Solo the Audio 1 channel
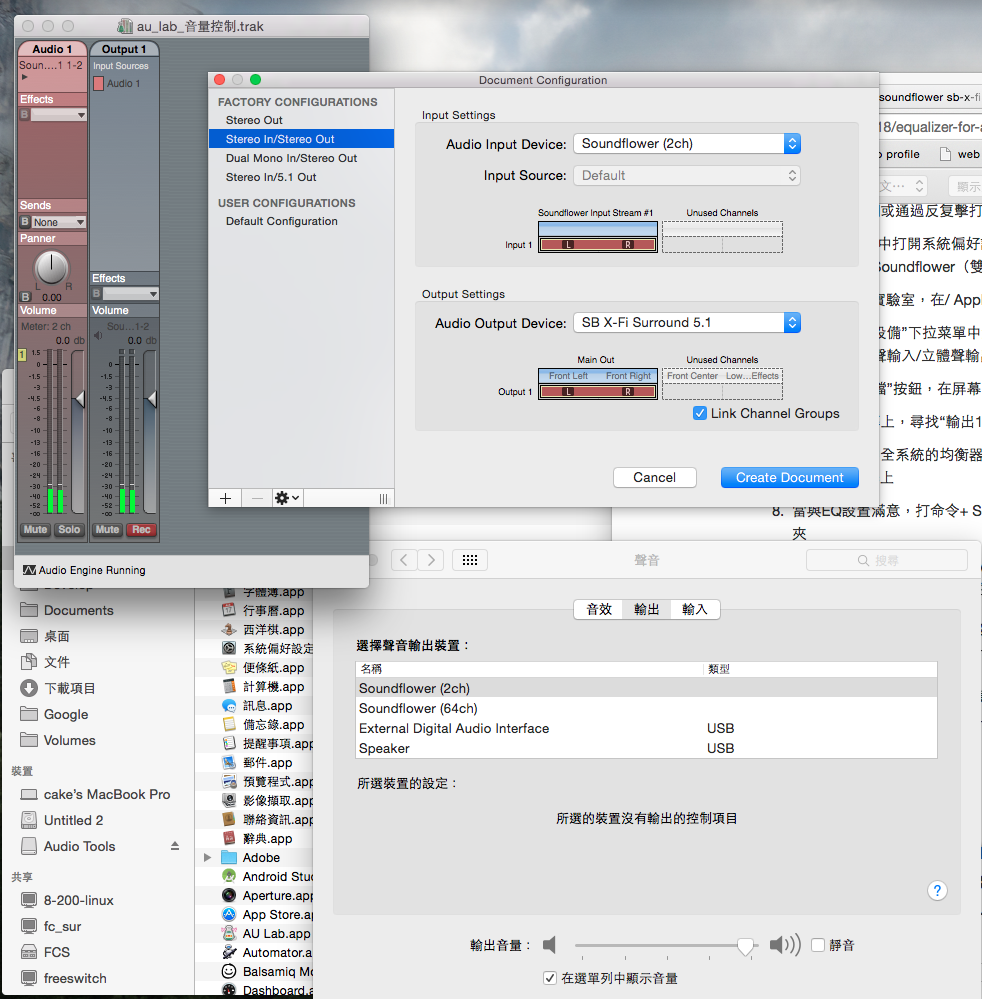This screenshot has height=999, width=982. point(69,529)
